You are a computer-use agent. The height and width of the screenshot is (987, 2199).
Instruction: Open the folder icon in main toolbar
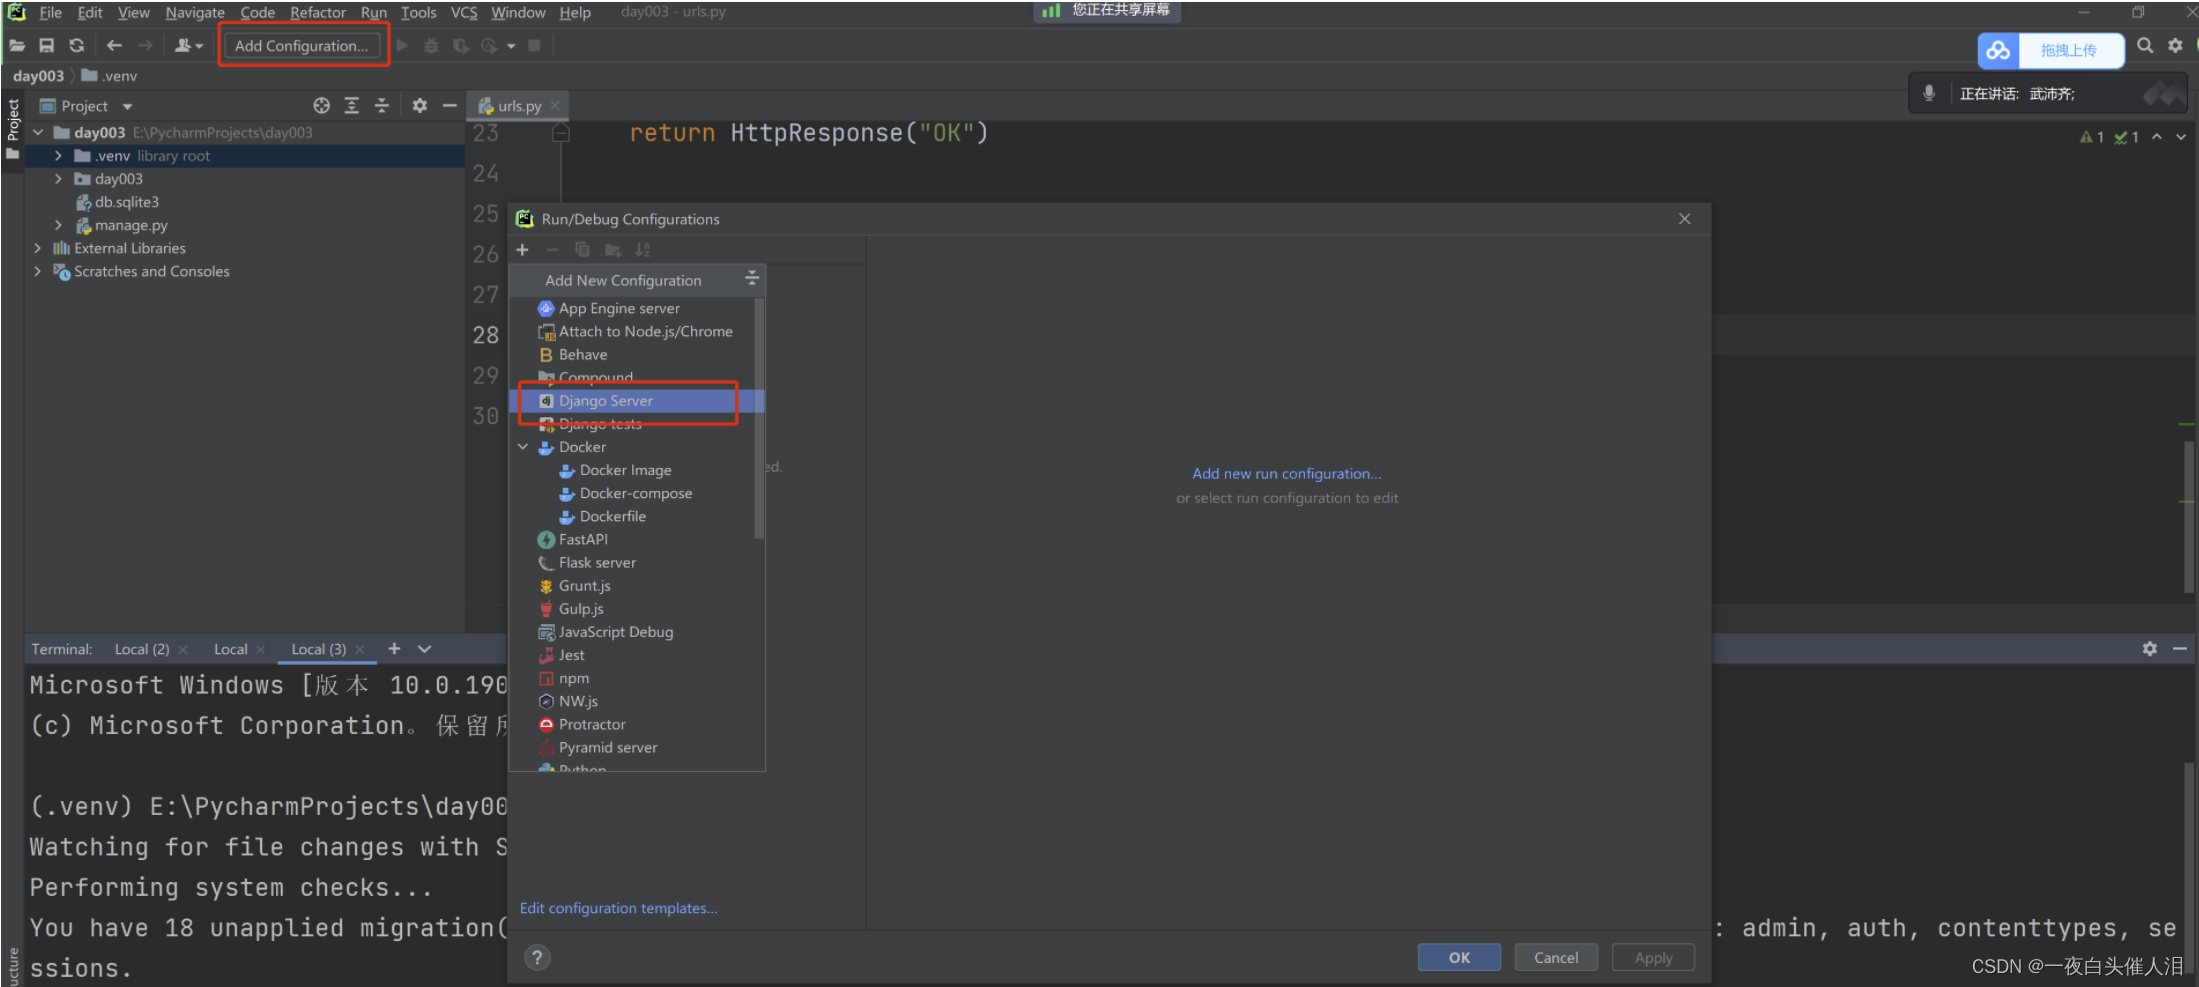coord(17,46)
